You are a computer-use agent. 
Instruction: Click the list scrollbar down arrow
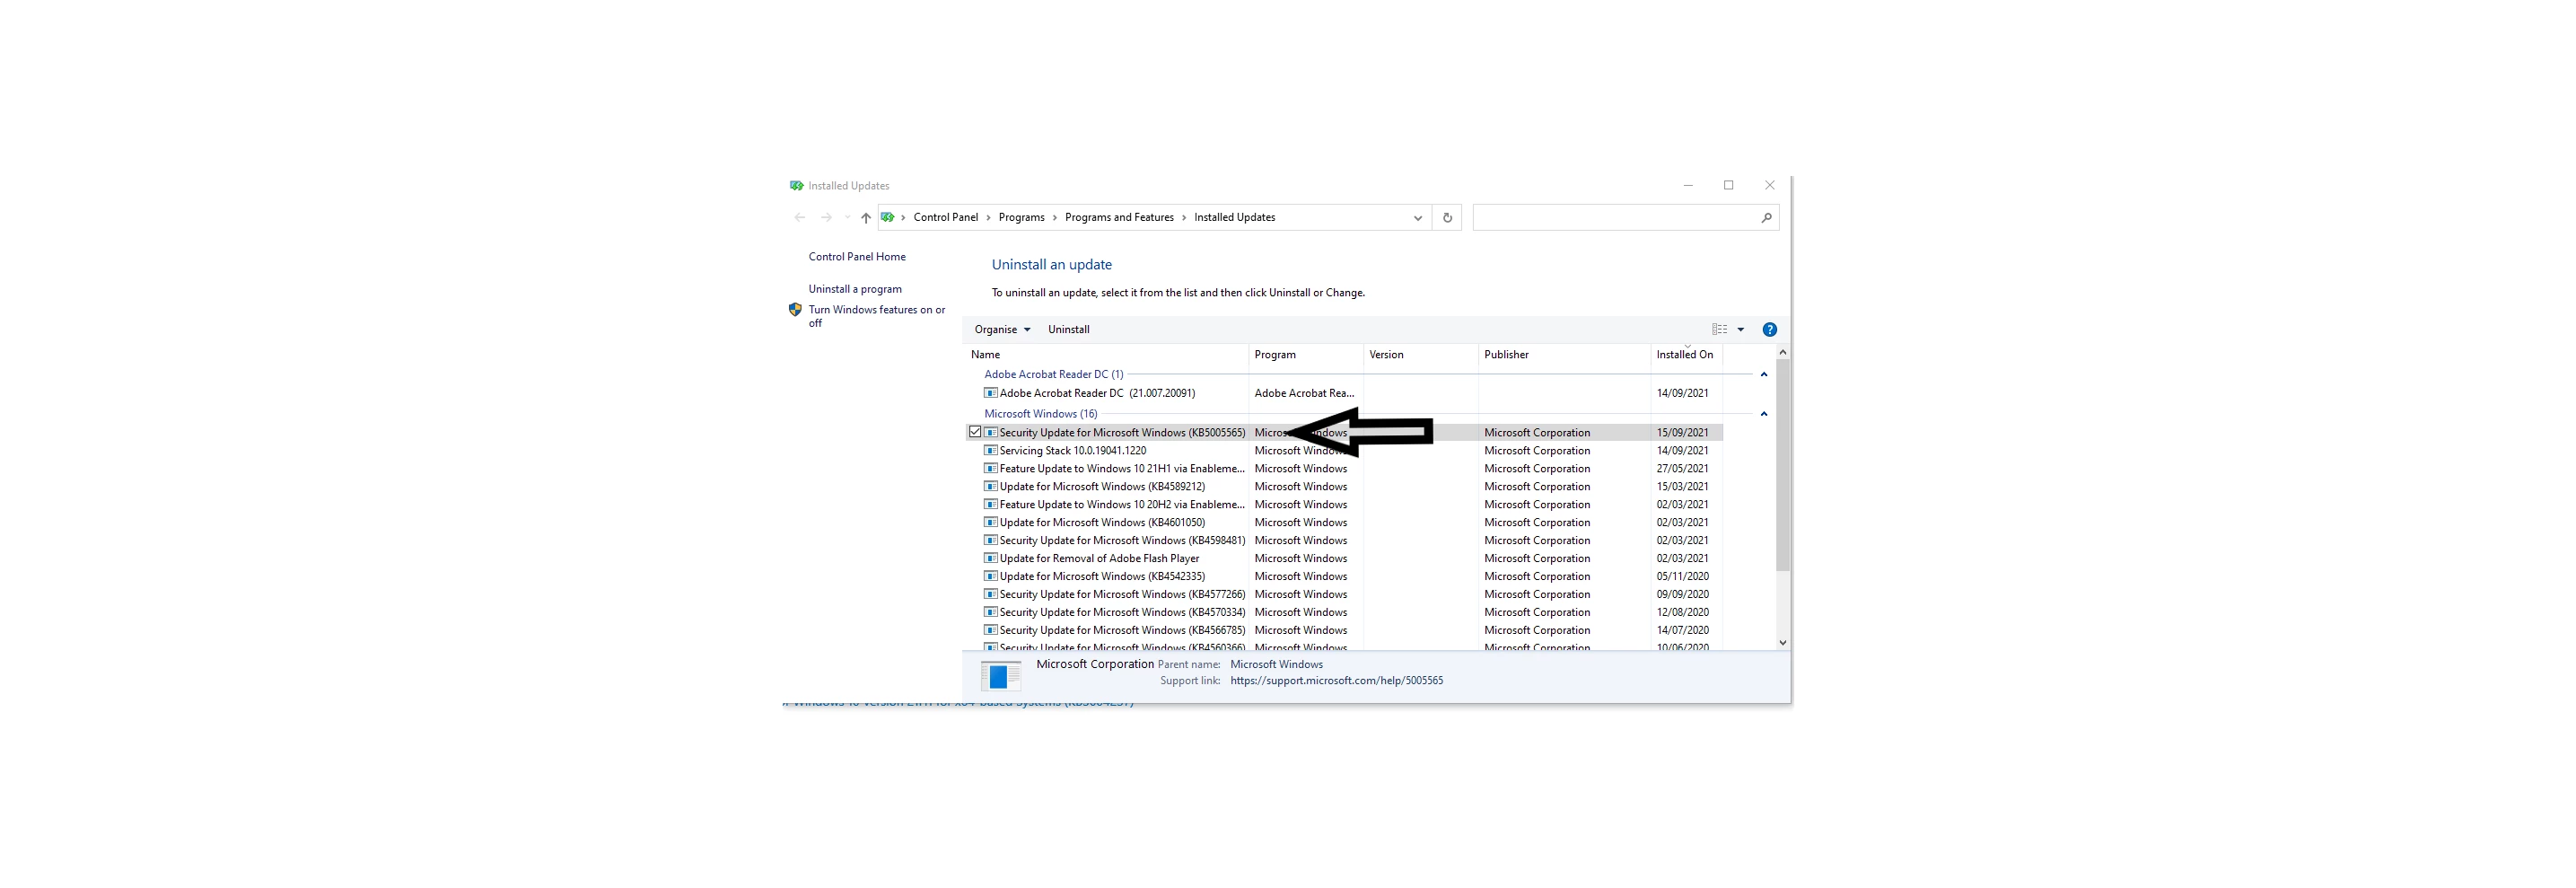(x=1782, y=643)
